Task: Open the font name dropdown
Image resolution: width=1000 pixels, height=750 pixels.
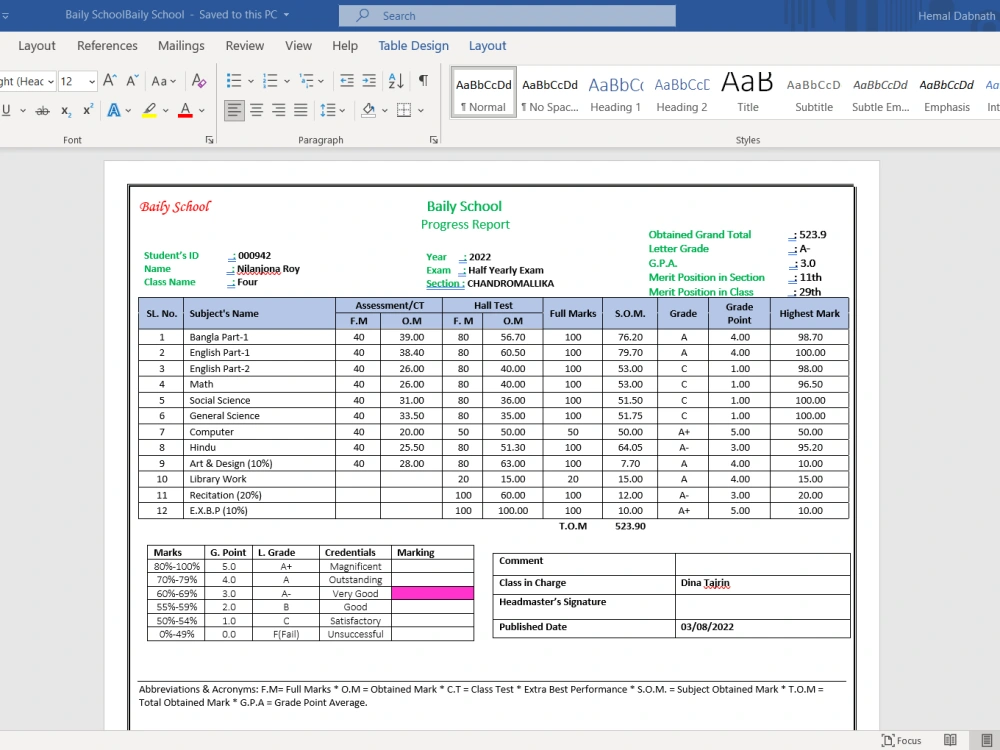Action: click(50, 82)
